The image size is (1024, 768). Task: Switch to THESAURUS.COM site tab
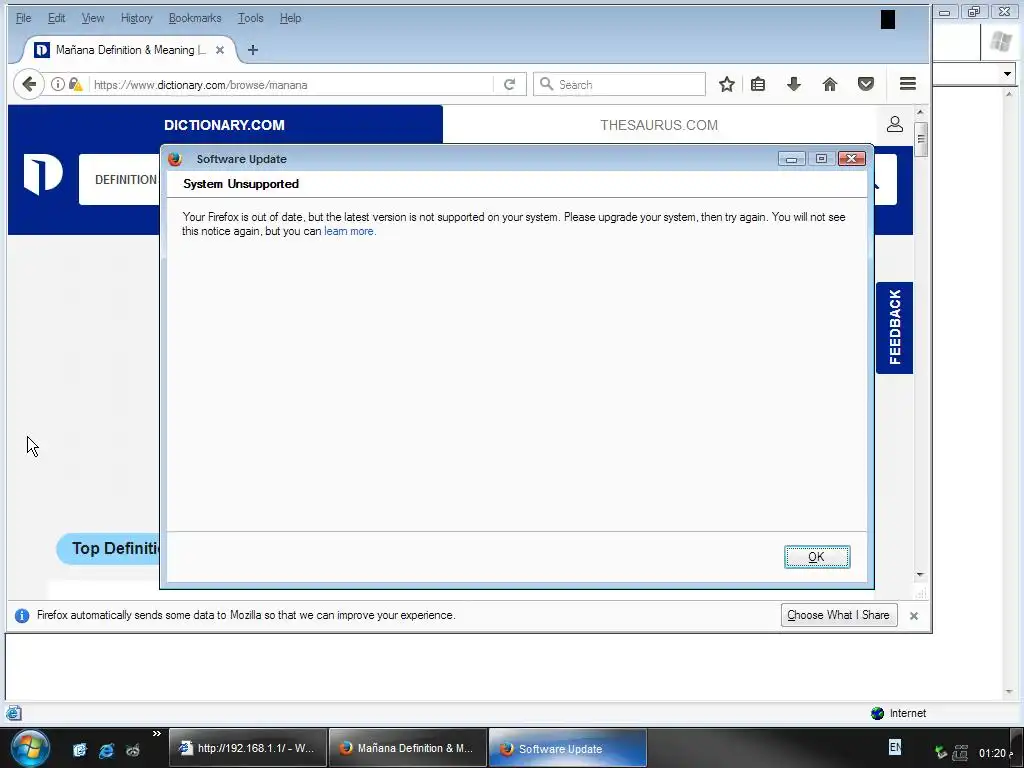pyautogui.click(x=659, y=125)
